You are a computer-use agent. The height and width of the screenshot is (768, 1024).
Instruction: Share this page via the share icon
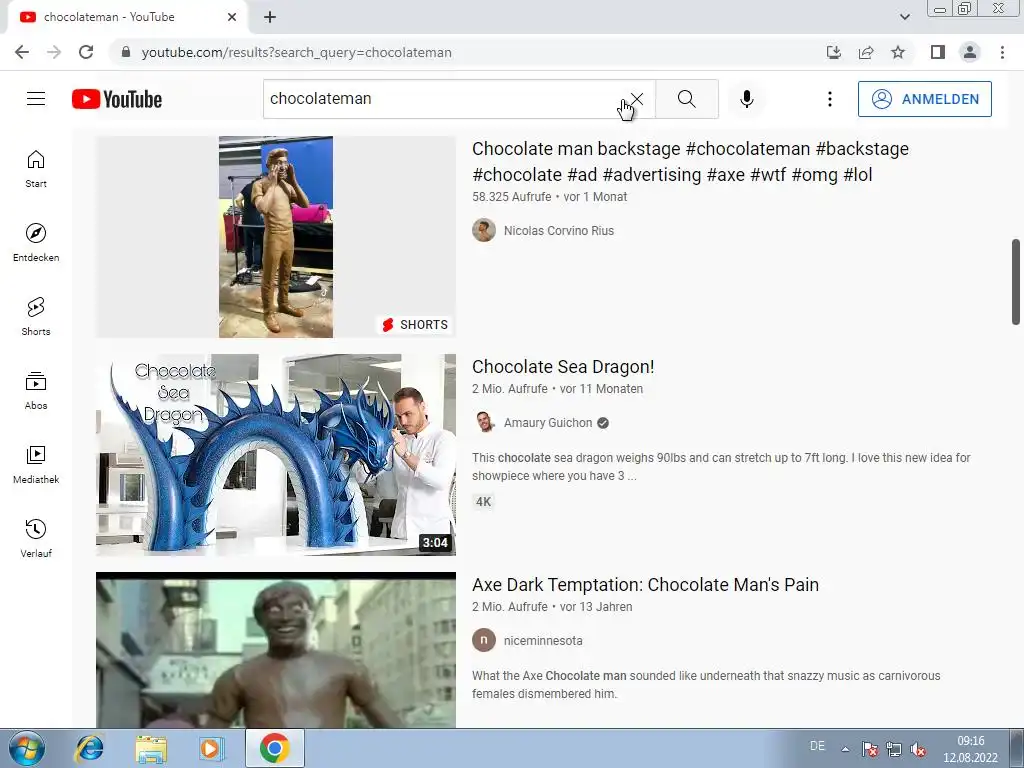click(x=866, y=52)
